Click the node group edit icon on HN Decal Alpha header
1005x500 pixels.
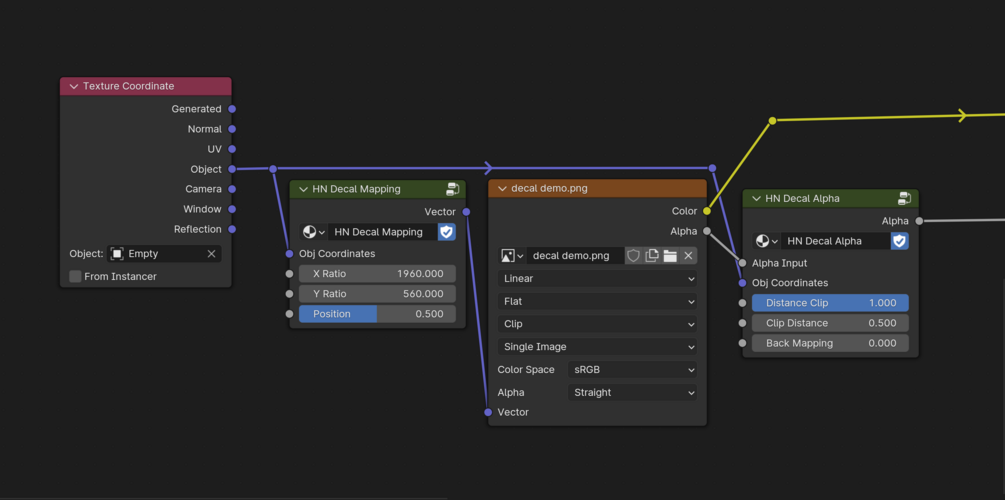point(905,198)
